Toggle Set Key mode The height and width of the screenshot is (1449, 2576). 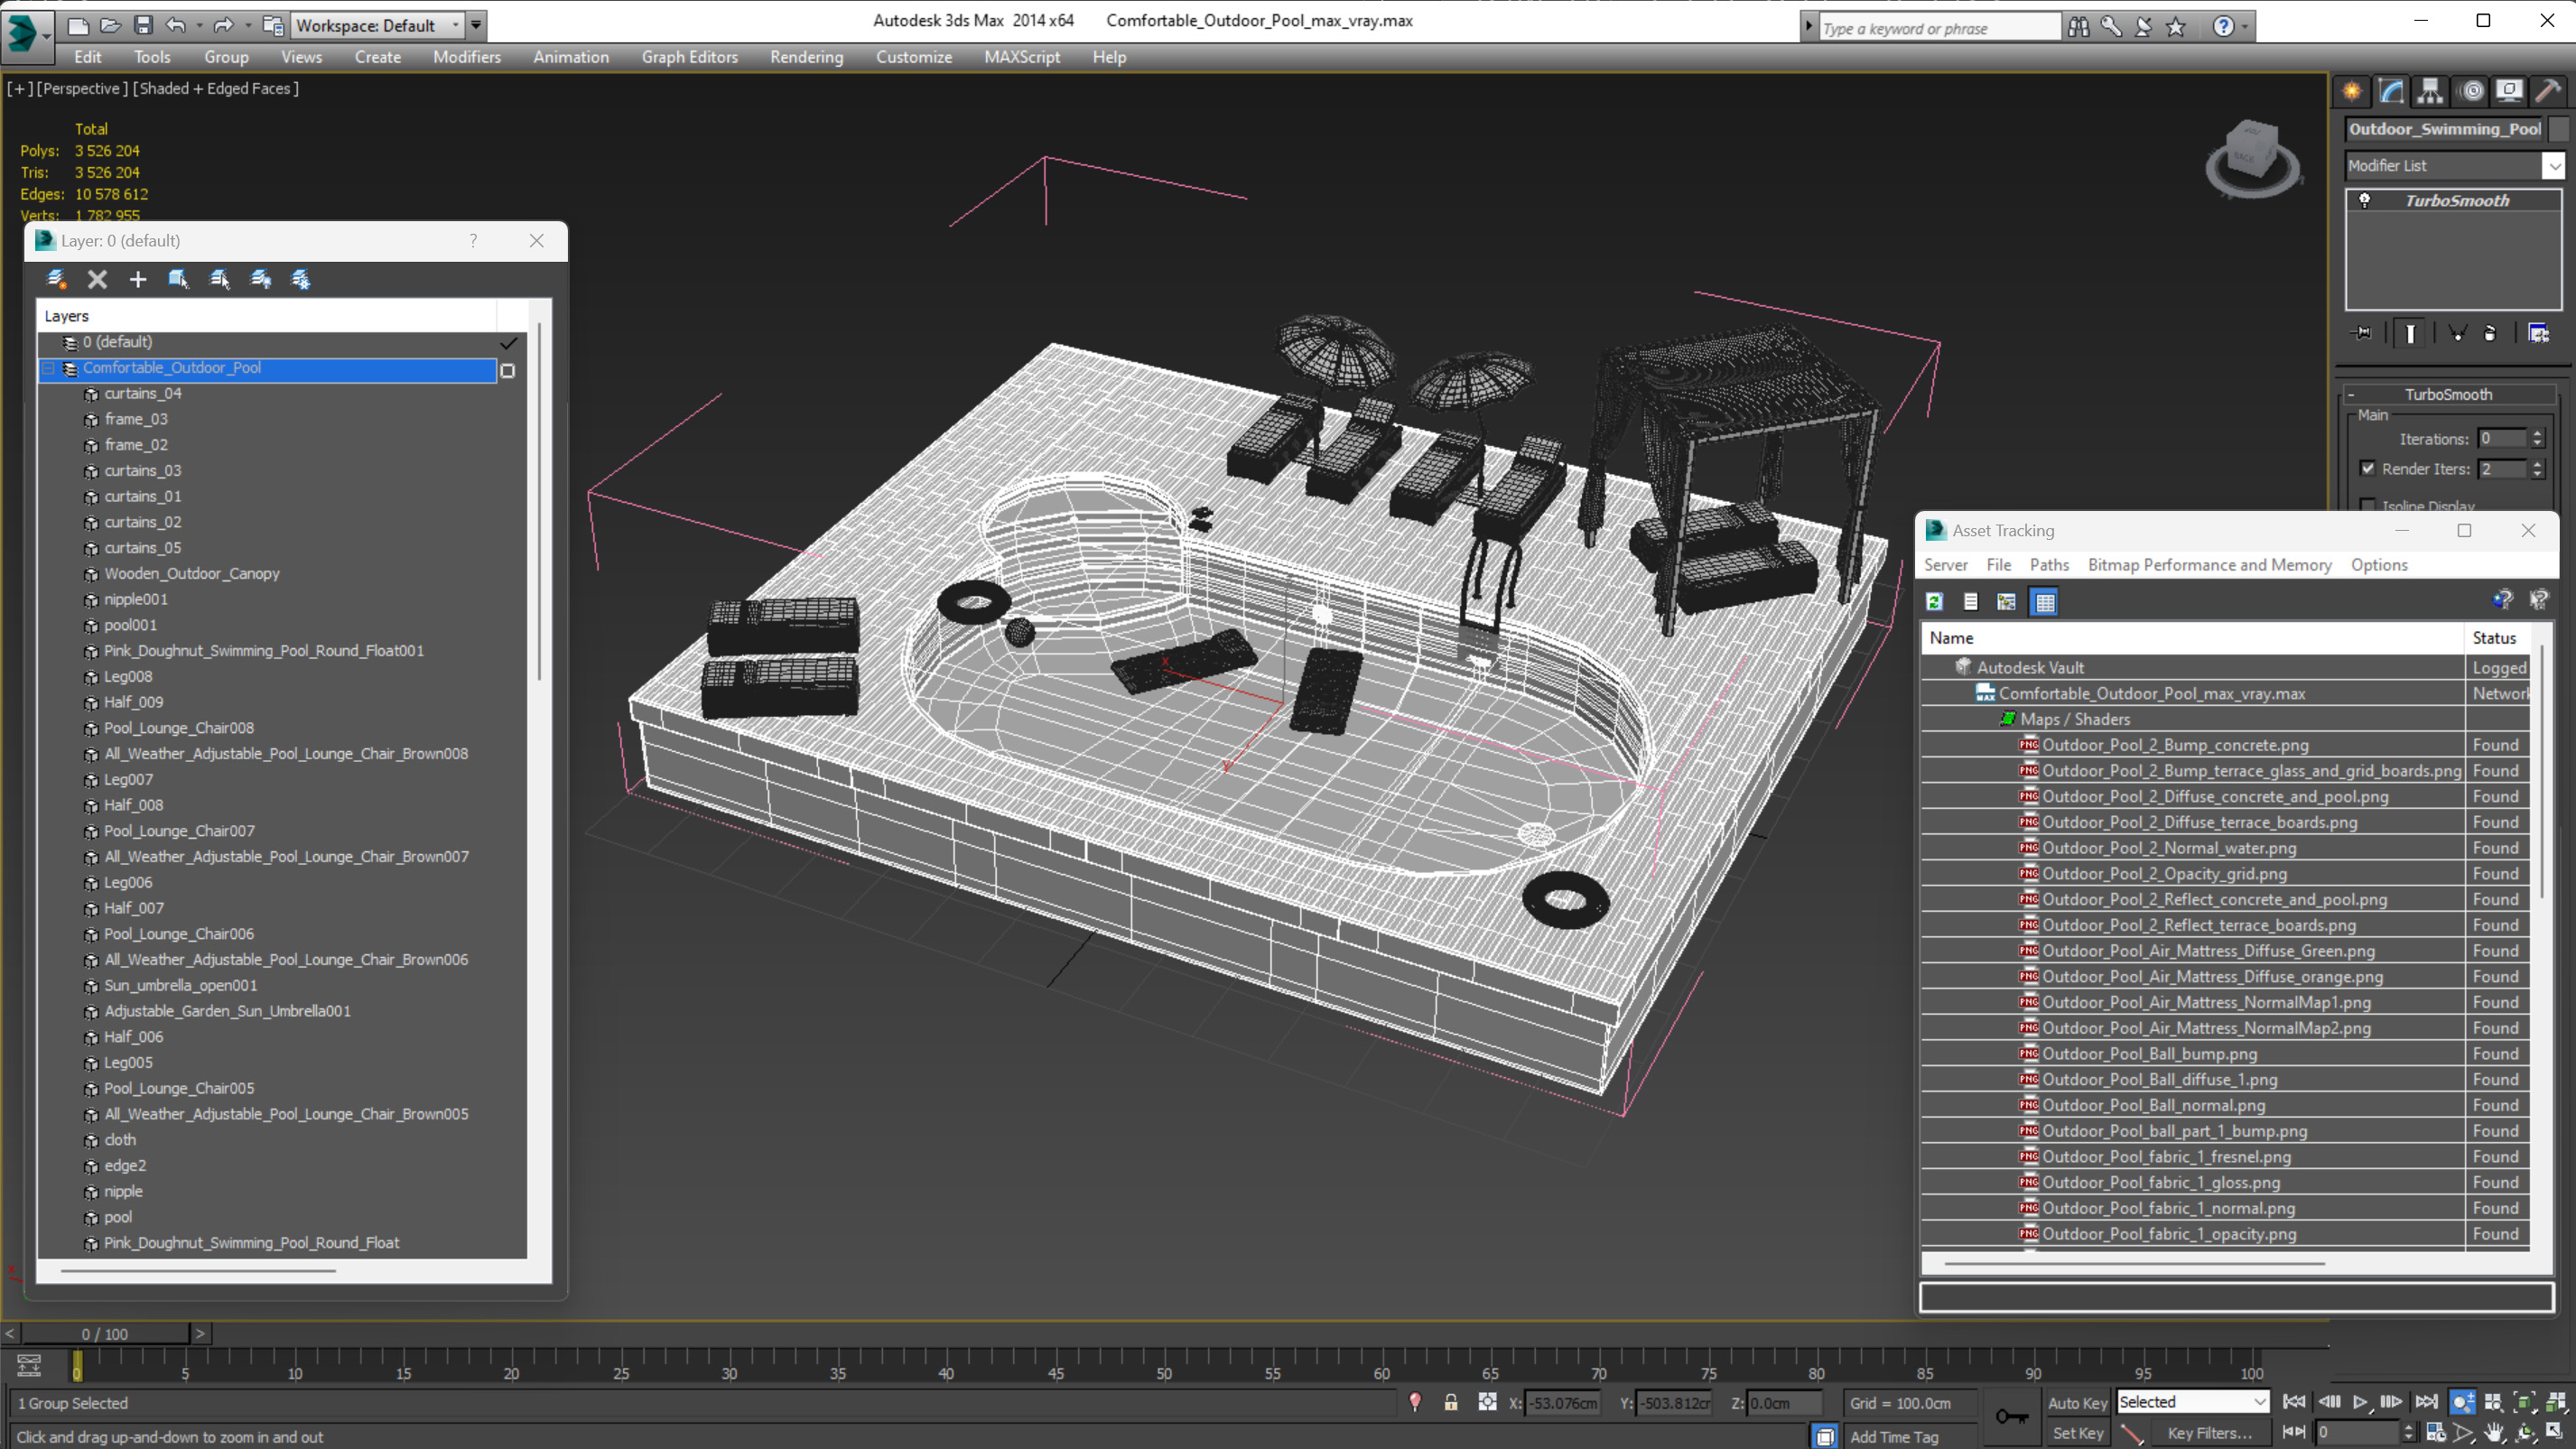[2078, 1433]
